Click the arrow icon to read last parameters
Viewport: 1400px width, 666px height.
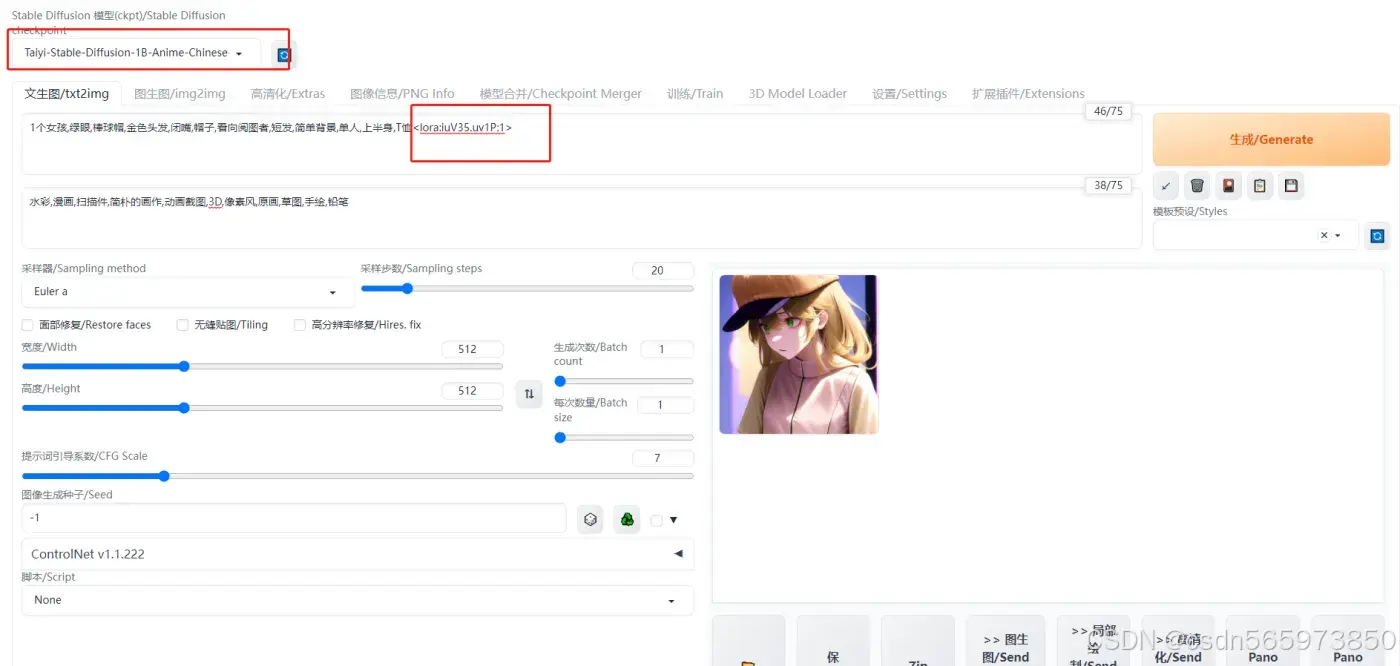point(1166,186)
